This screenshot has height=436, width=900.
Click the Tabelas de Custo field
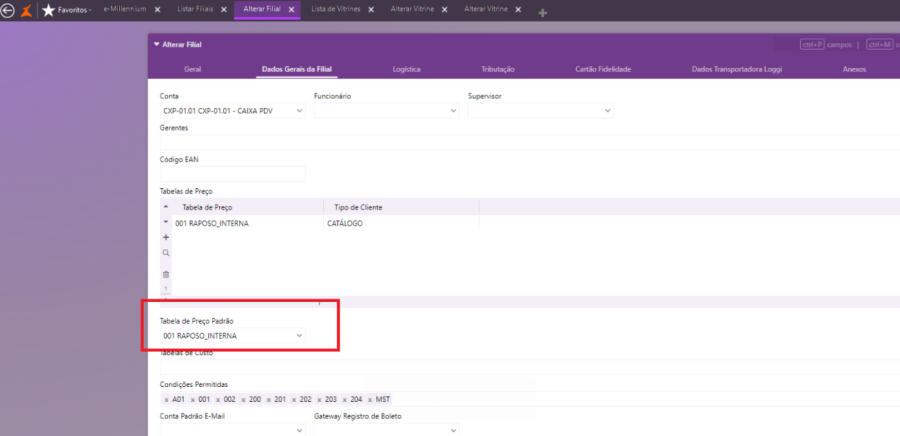(529, 367)
